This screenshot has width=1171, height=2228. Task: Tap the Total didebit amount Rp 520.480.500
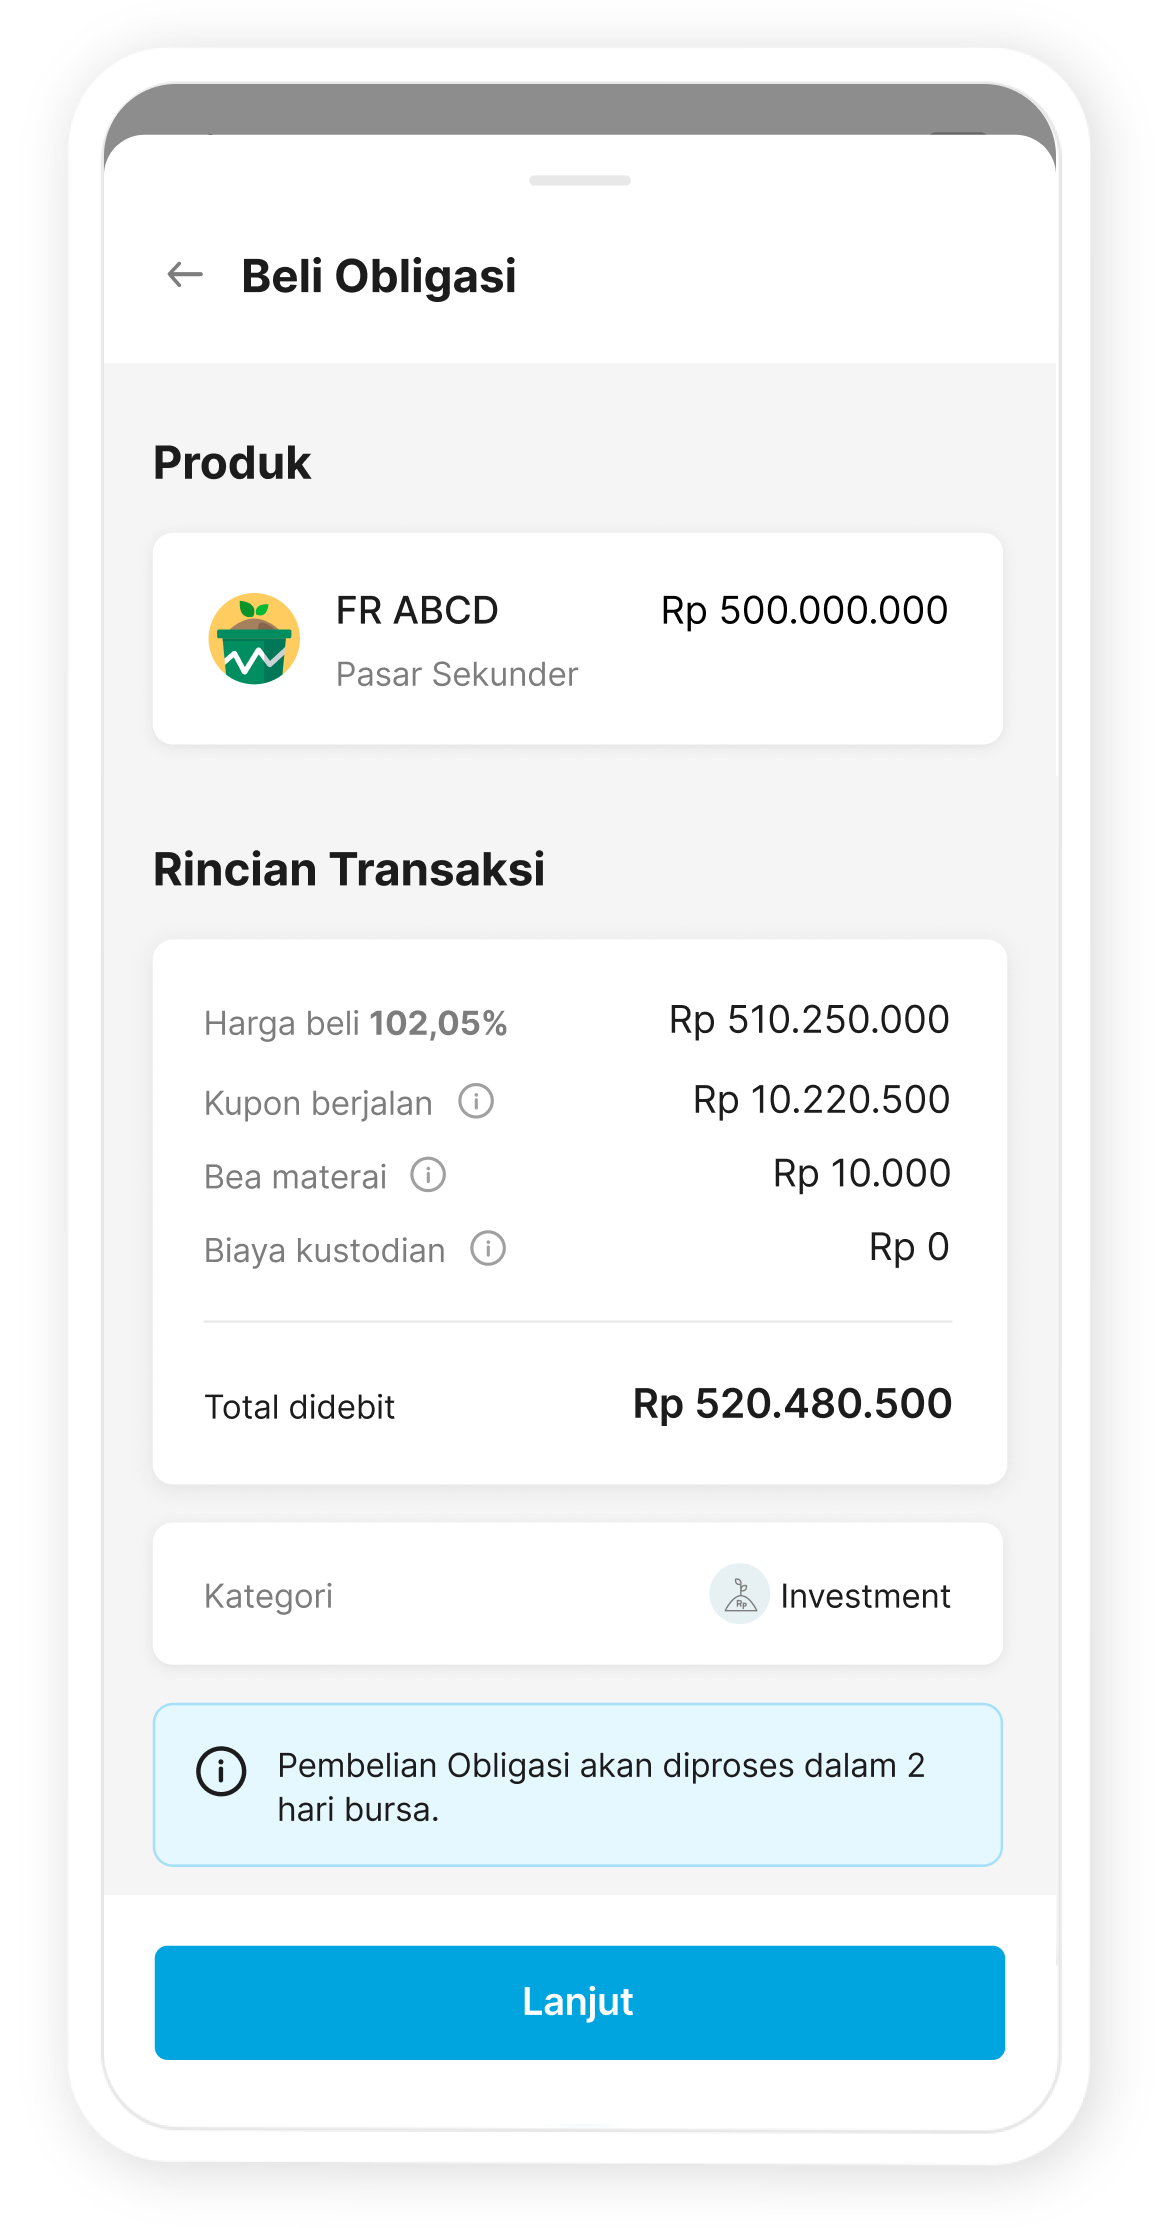(792, 1403)
